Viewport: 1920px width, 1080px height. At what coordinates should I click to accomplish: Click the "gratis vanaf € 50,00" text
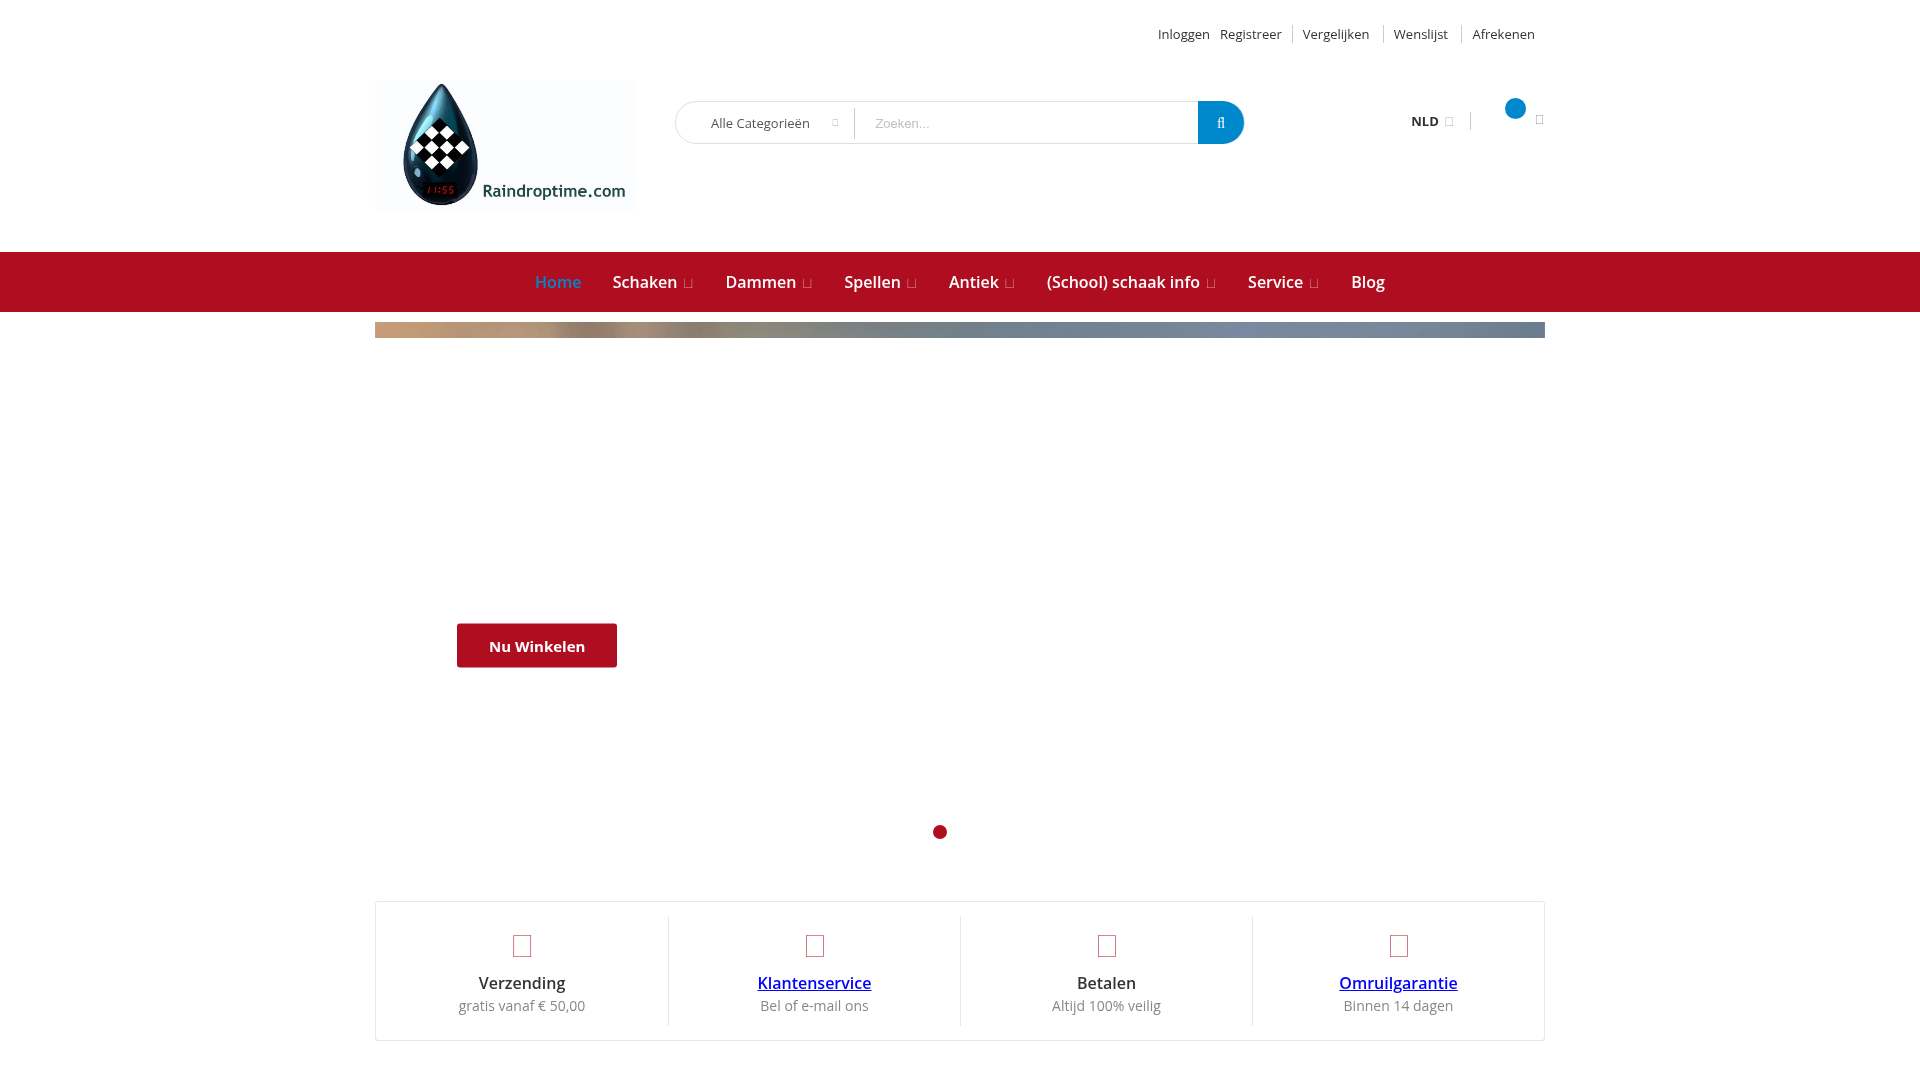pyautogui.click(x=522, y=1006)
